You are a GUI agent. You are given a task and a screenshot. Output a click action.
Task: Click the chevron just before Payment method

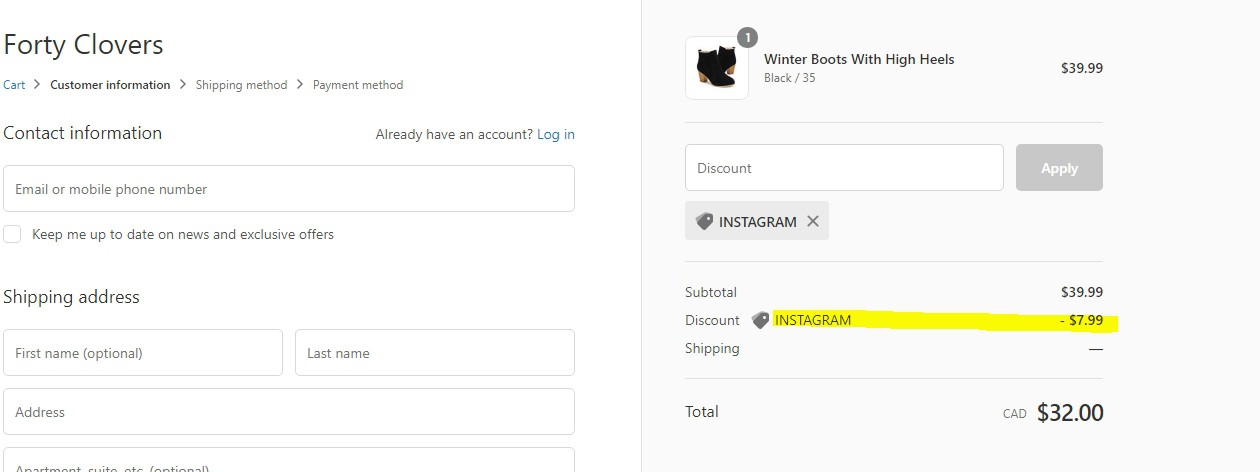click(300, 85)
